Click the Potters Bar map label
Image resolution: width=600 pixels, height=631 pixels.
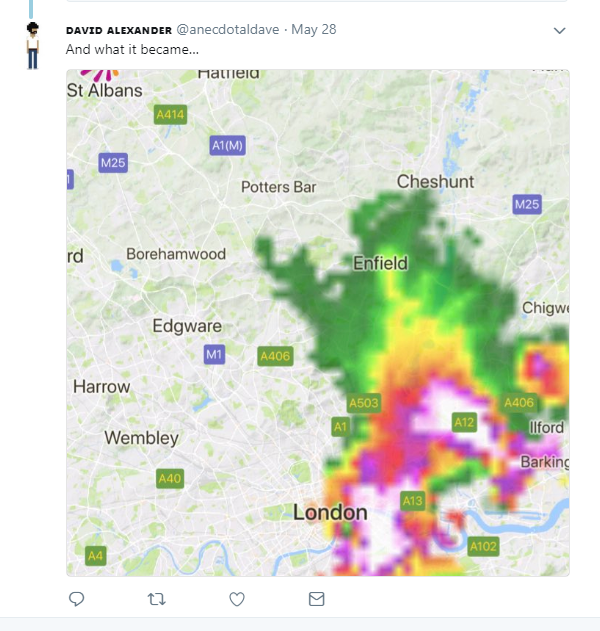(278, 187)
